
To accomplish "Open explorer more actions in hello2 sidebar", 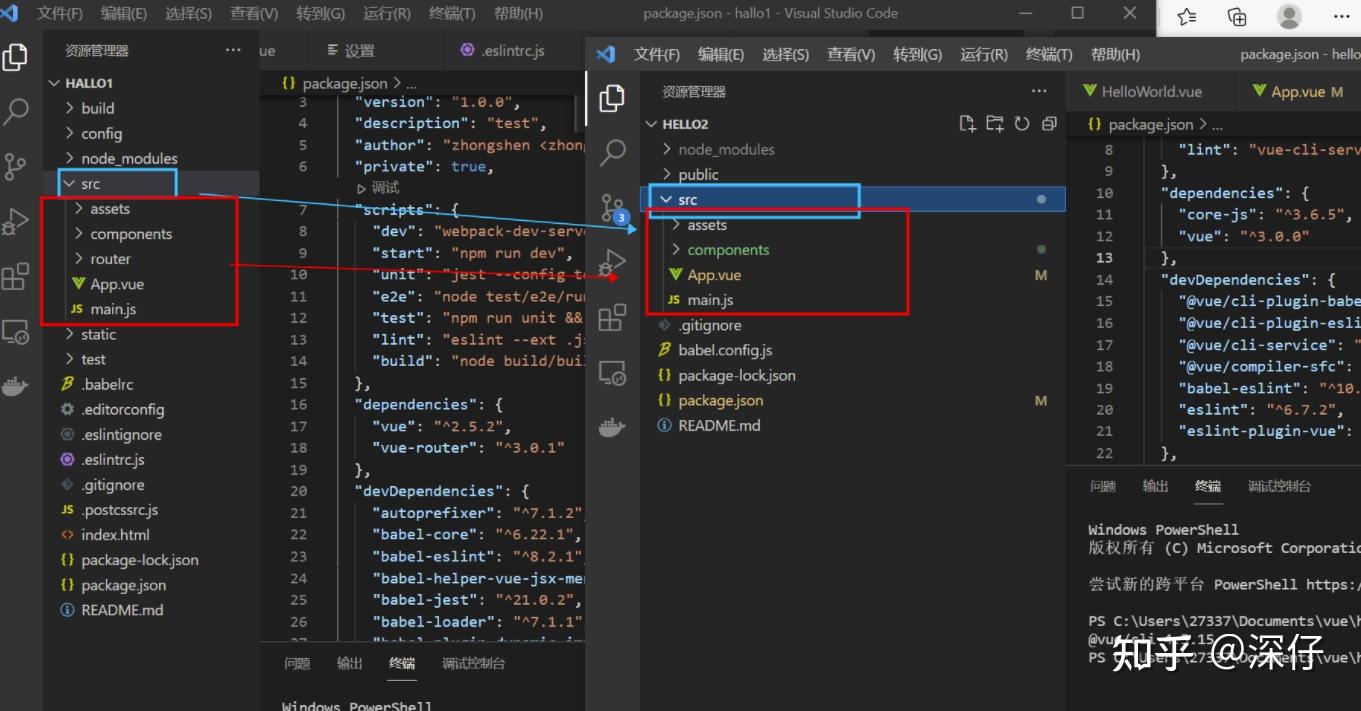I will point(1039,91).
